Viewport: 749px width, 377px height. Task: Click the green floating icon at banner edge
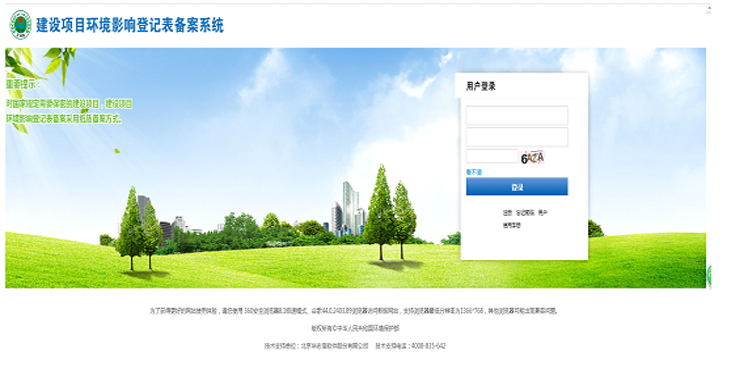point(709,275)
